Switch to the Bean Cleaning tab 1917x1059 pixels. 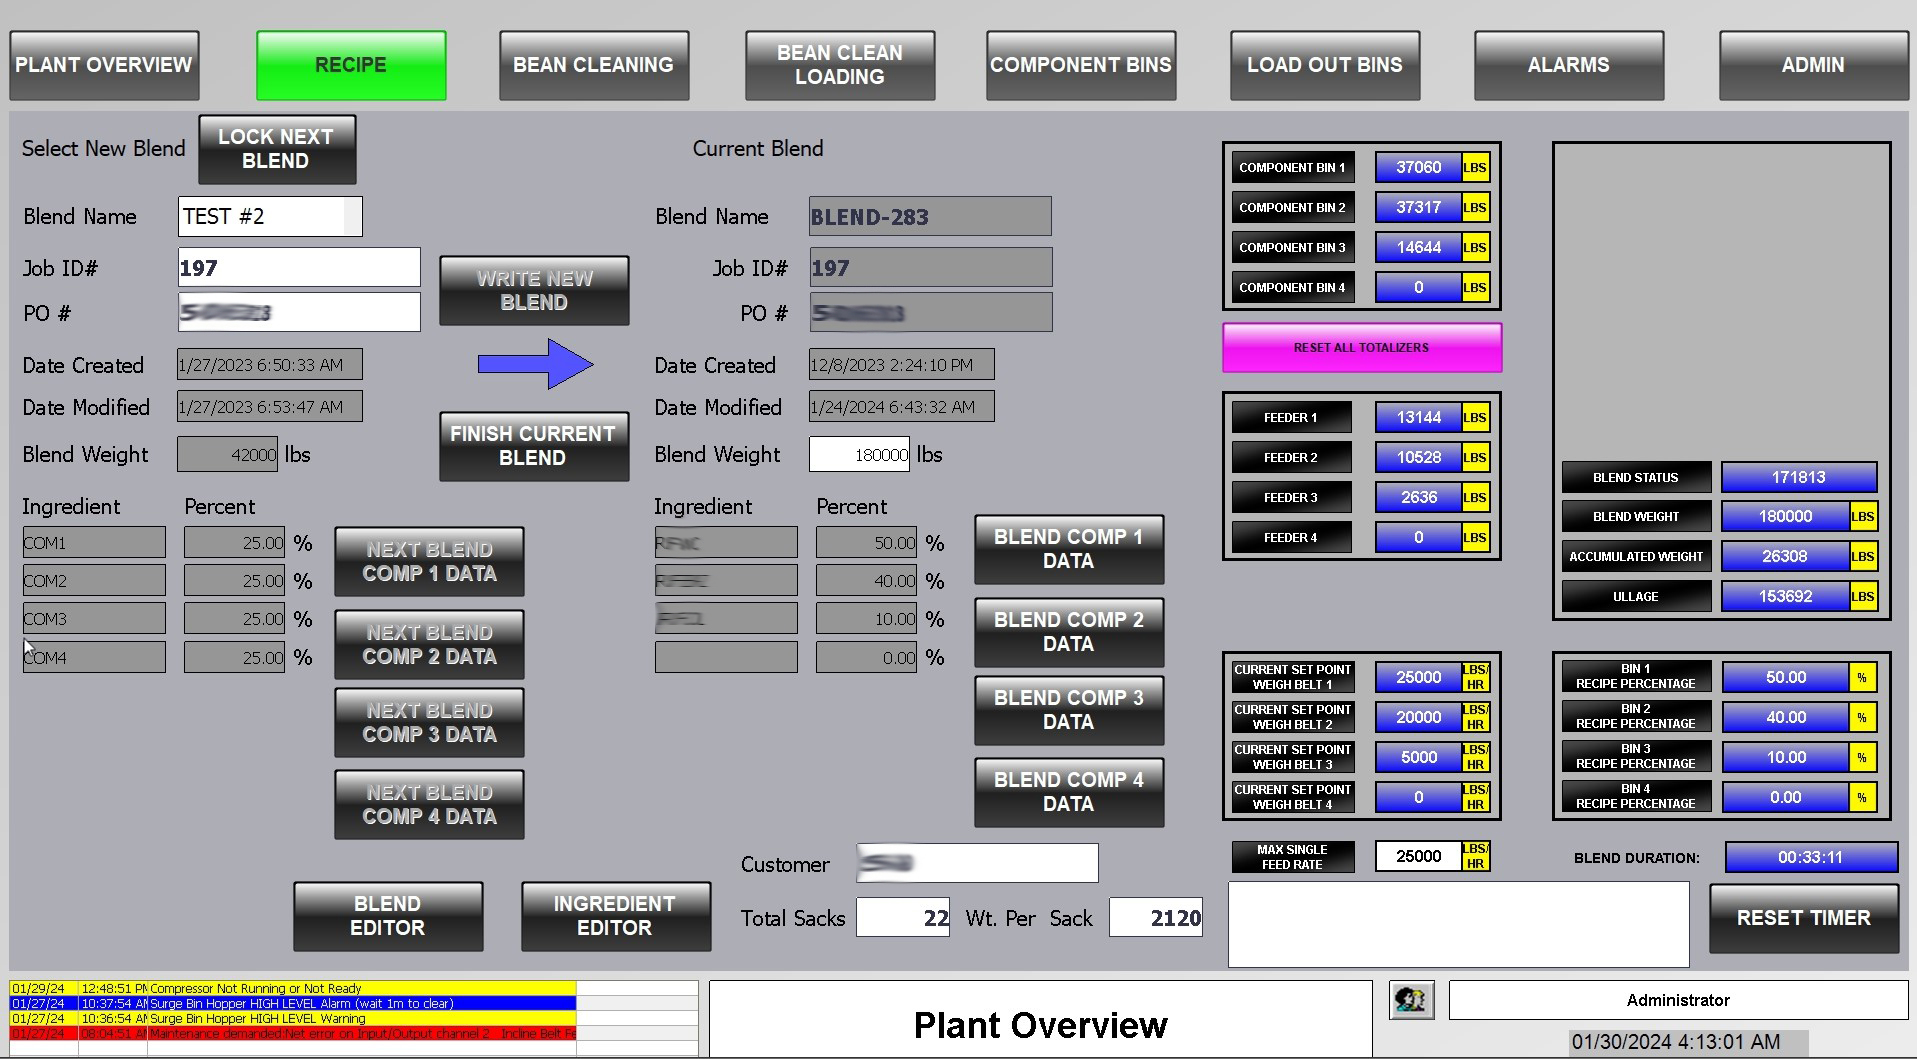pyautogui.click(x=593, y=65)
